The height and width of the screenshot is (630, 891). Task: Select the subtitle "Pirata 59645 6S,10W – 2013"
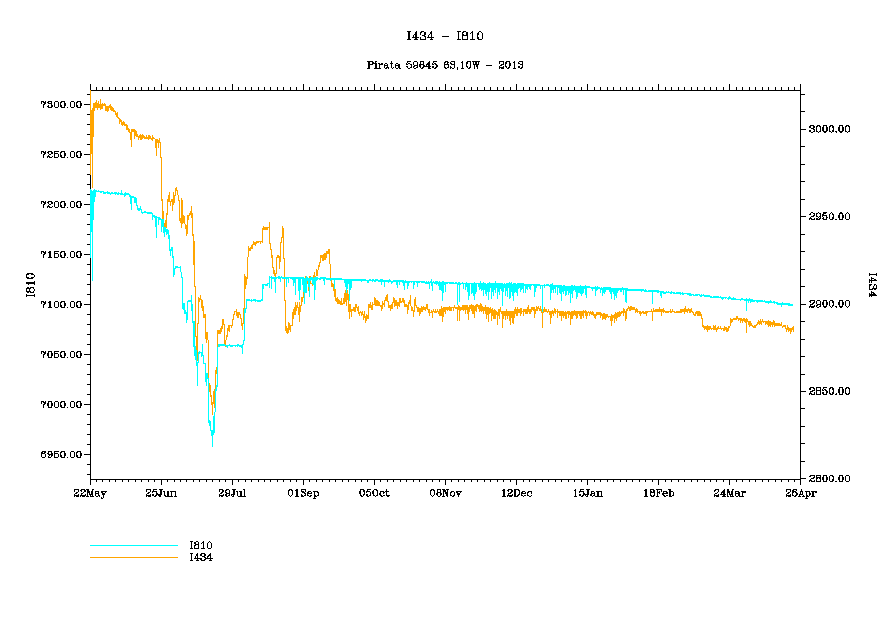click(445, 65)
